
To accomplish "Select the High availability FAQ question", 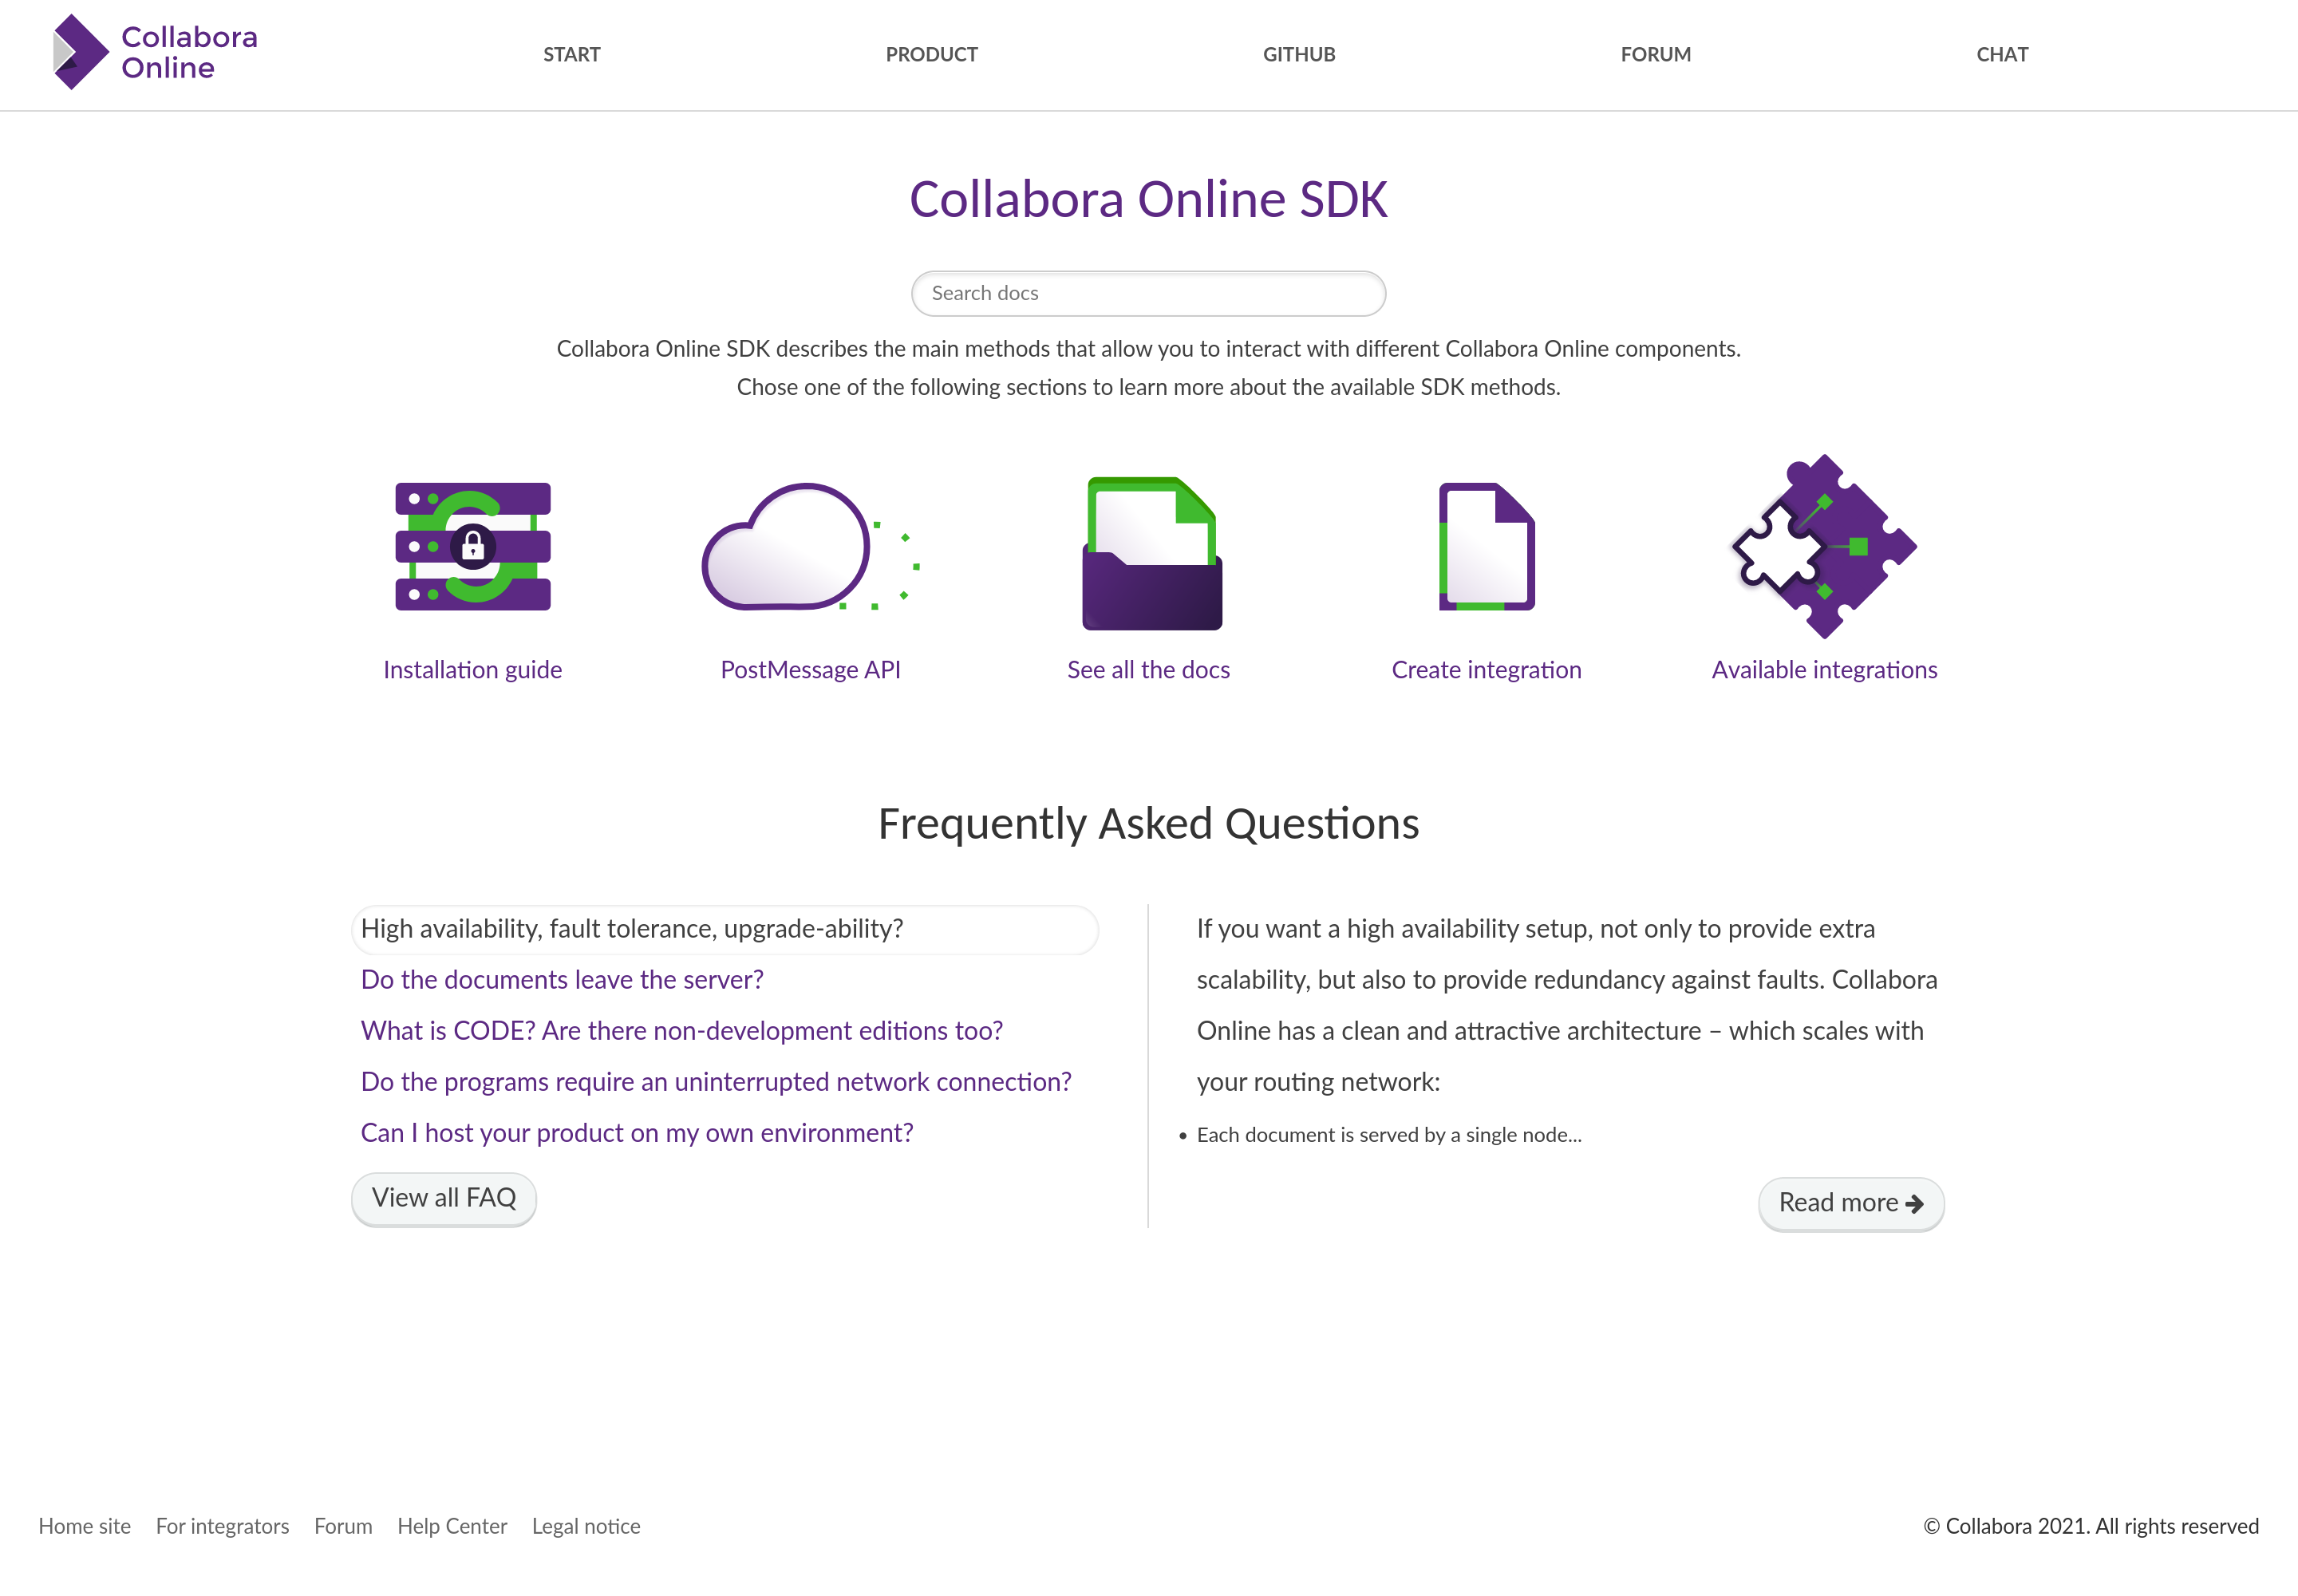I will [632, 929].
